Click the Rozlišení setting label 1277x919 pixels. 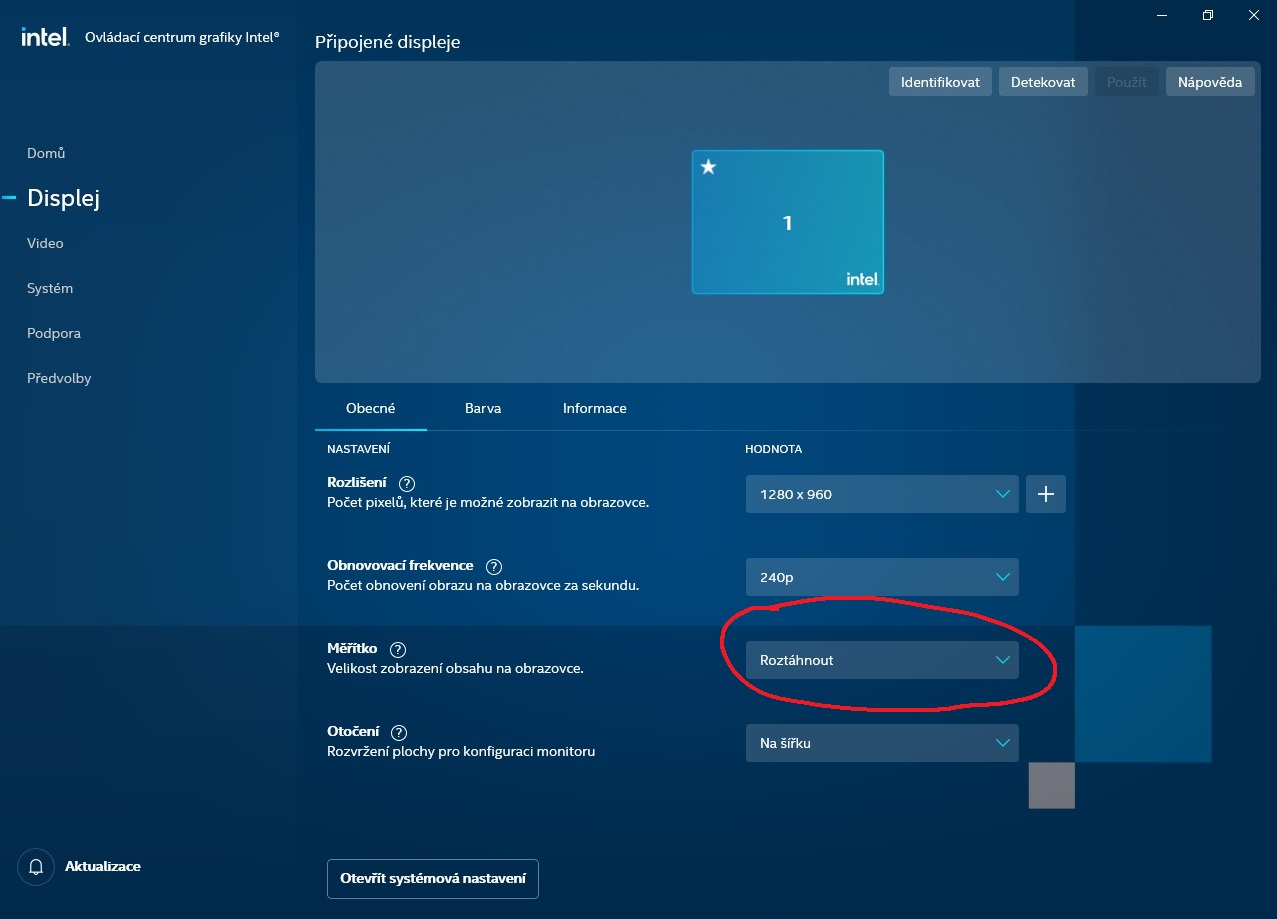357,483
